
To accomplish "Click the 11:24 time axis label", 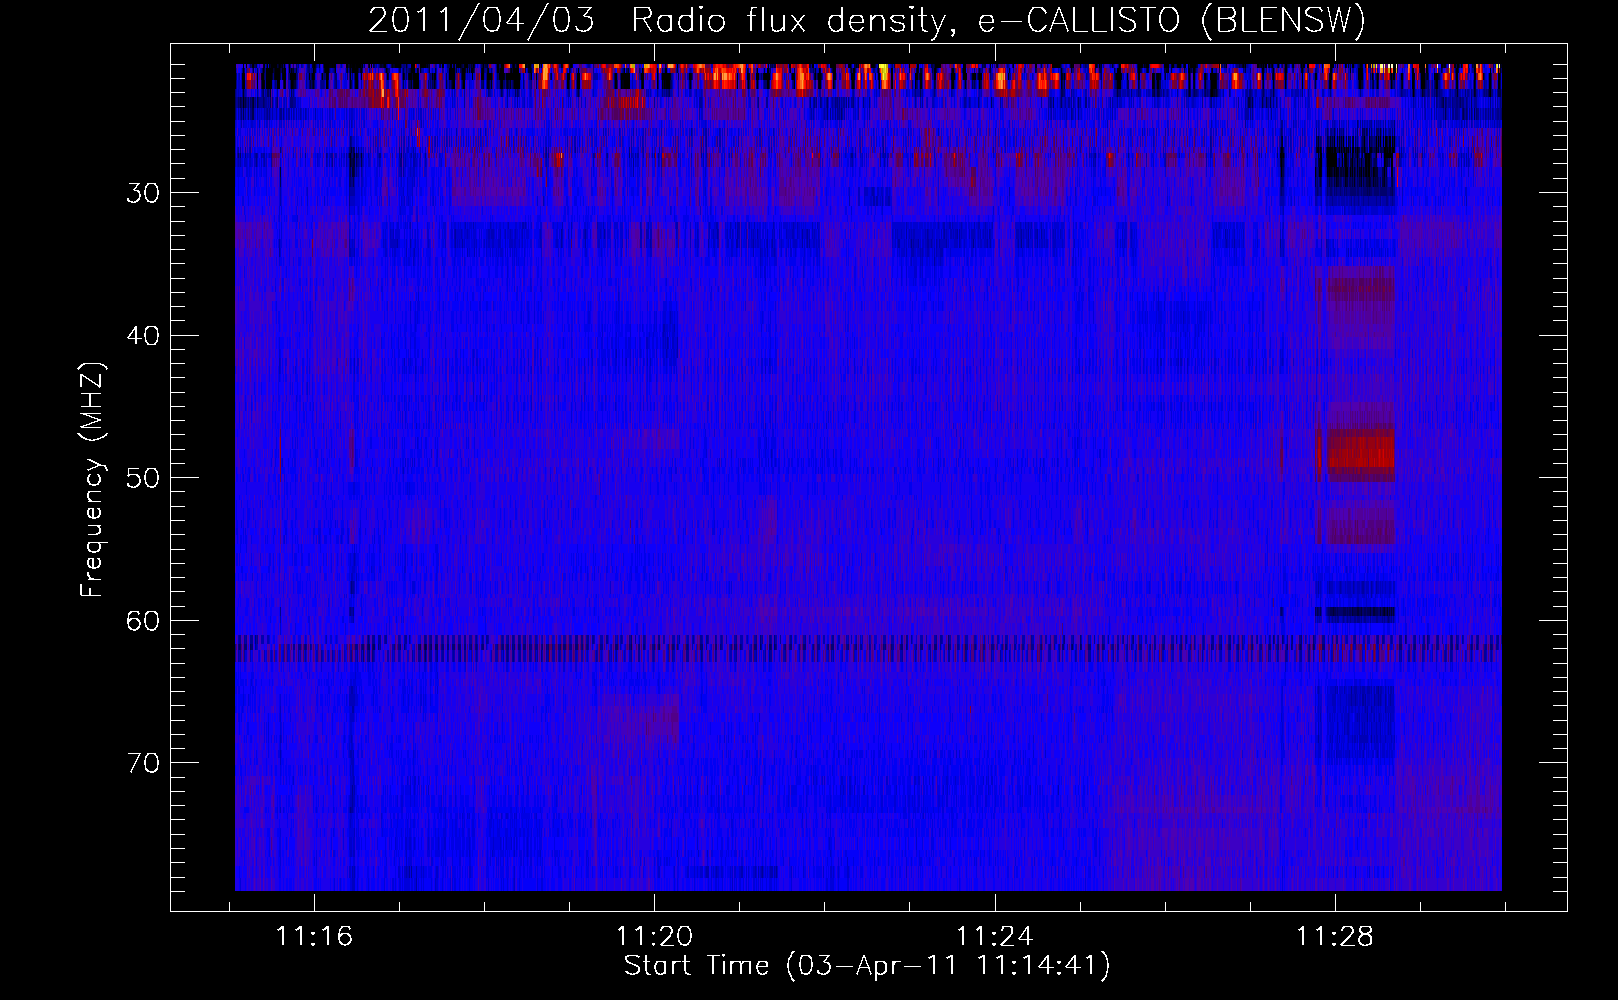I will pyautogui.click(x=995, y=937).
